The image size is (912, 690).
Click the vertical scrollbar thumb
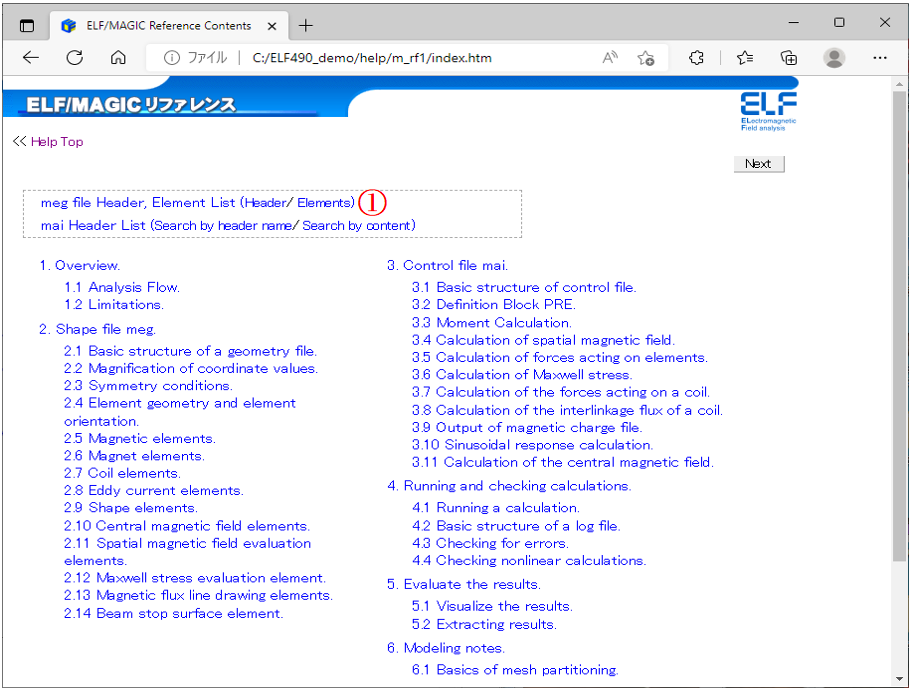[900, 326]
